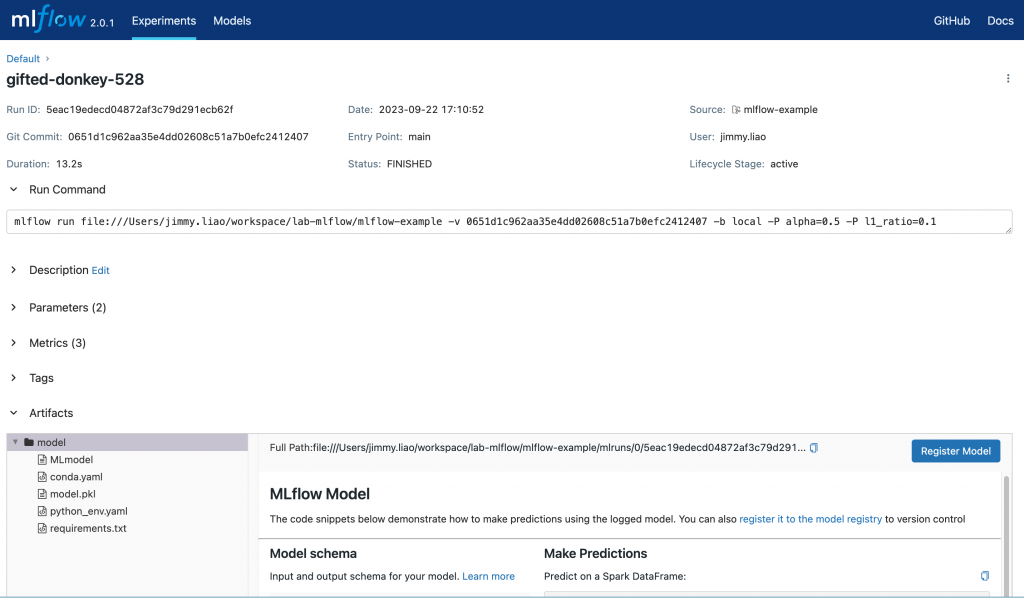Click the Register Model button

(x=955, y=451)
